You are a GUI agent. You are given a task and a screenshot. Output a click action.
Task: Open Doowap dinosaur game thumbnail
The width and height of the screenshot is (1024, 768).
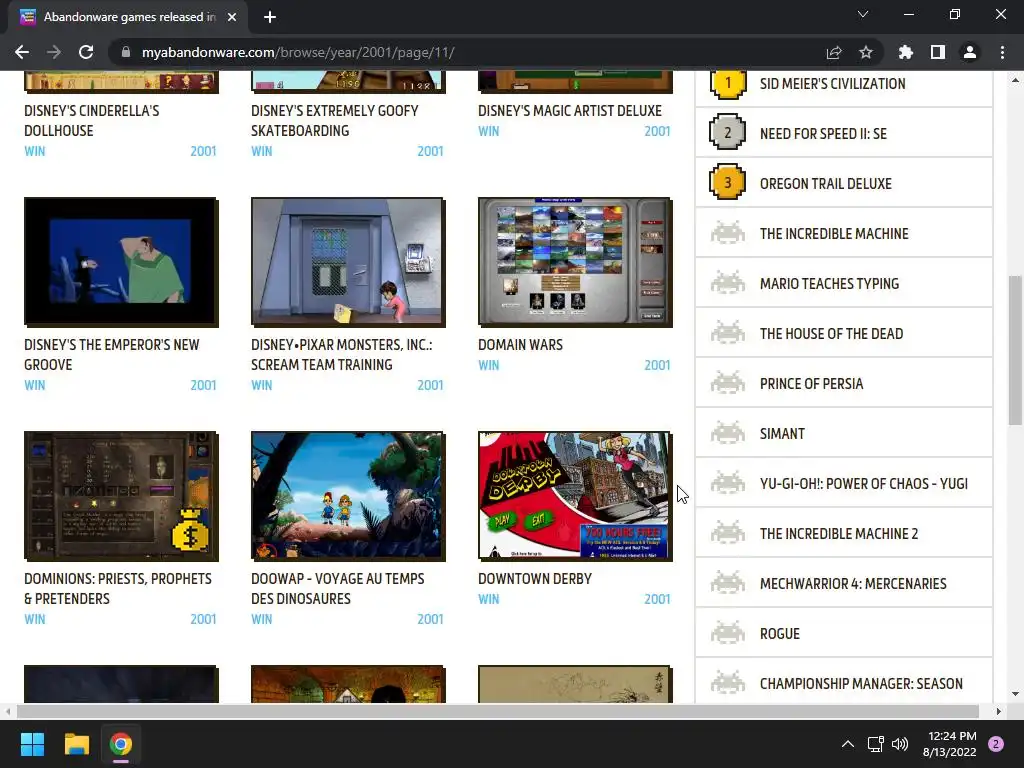348,496
